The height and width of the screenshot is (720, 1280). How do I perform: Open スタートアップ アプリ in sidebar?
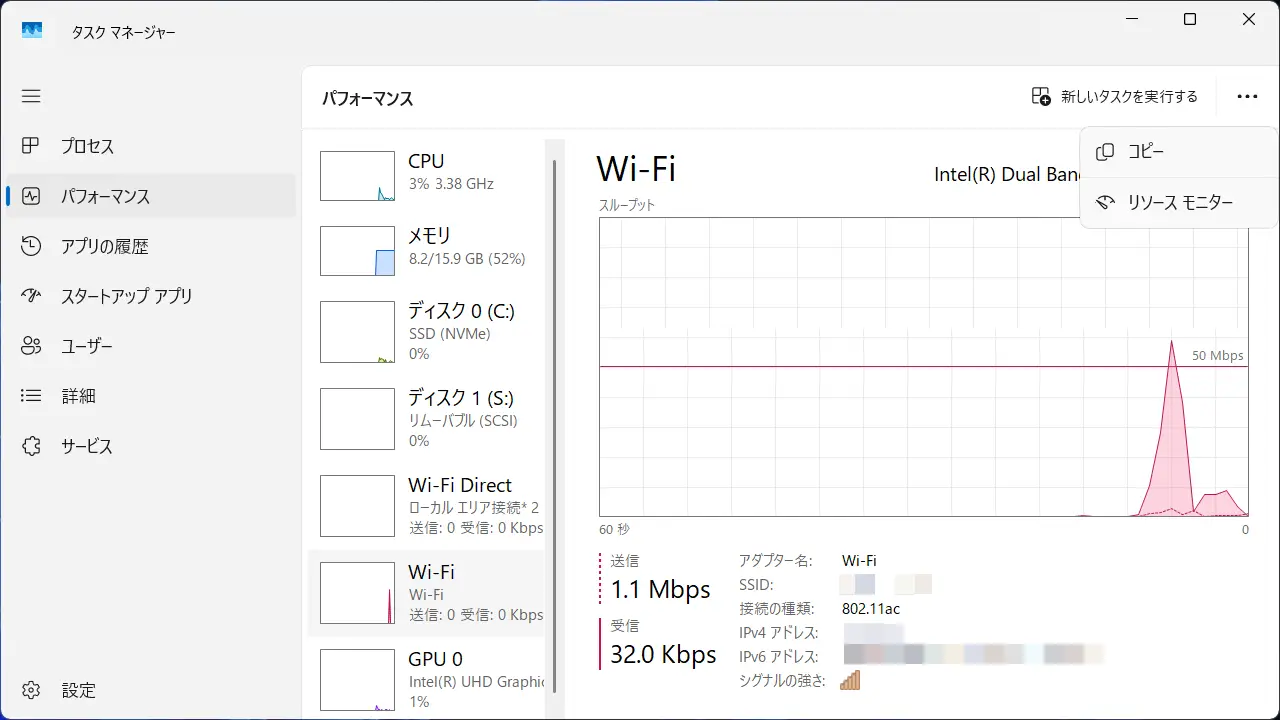coord(125,296)
